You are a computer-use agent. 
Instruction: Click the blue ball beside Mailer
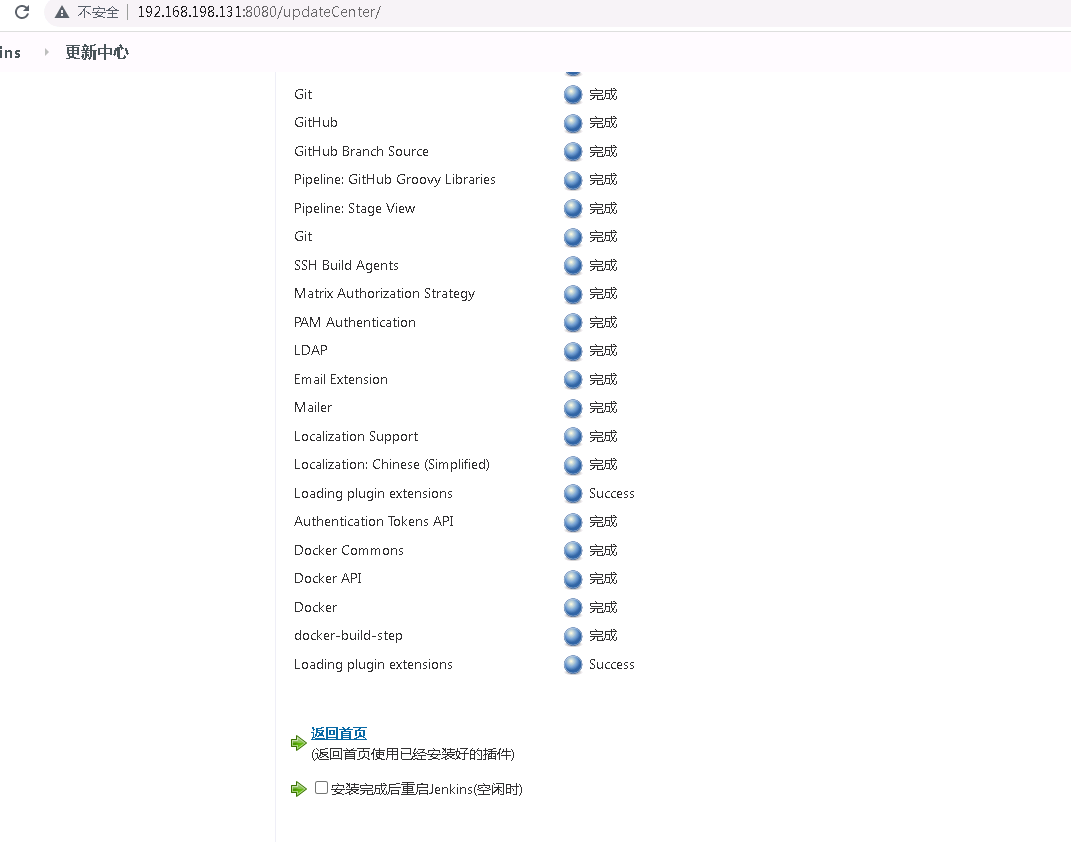[573, 408]
